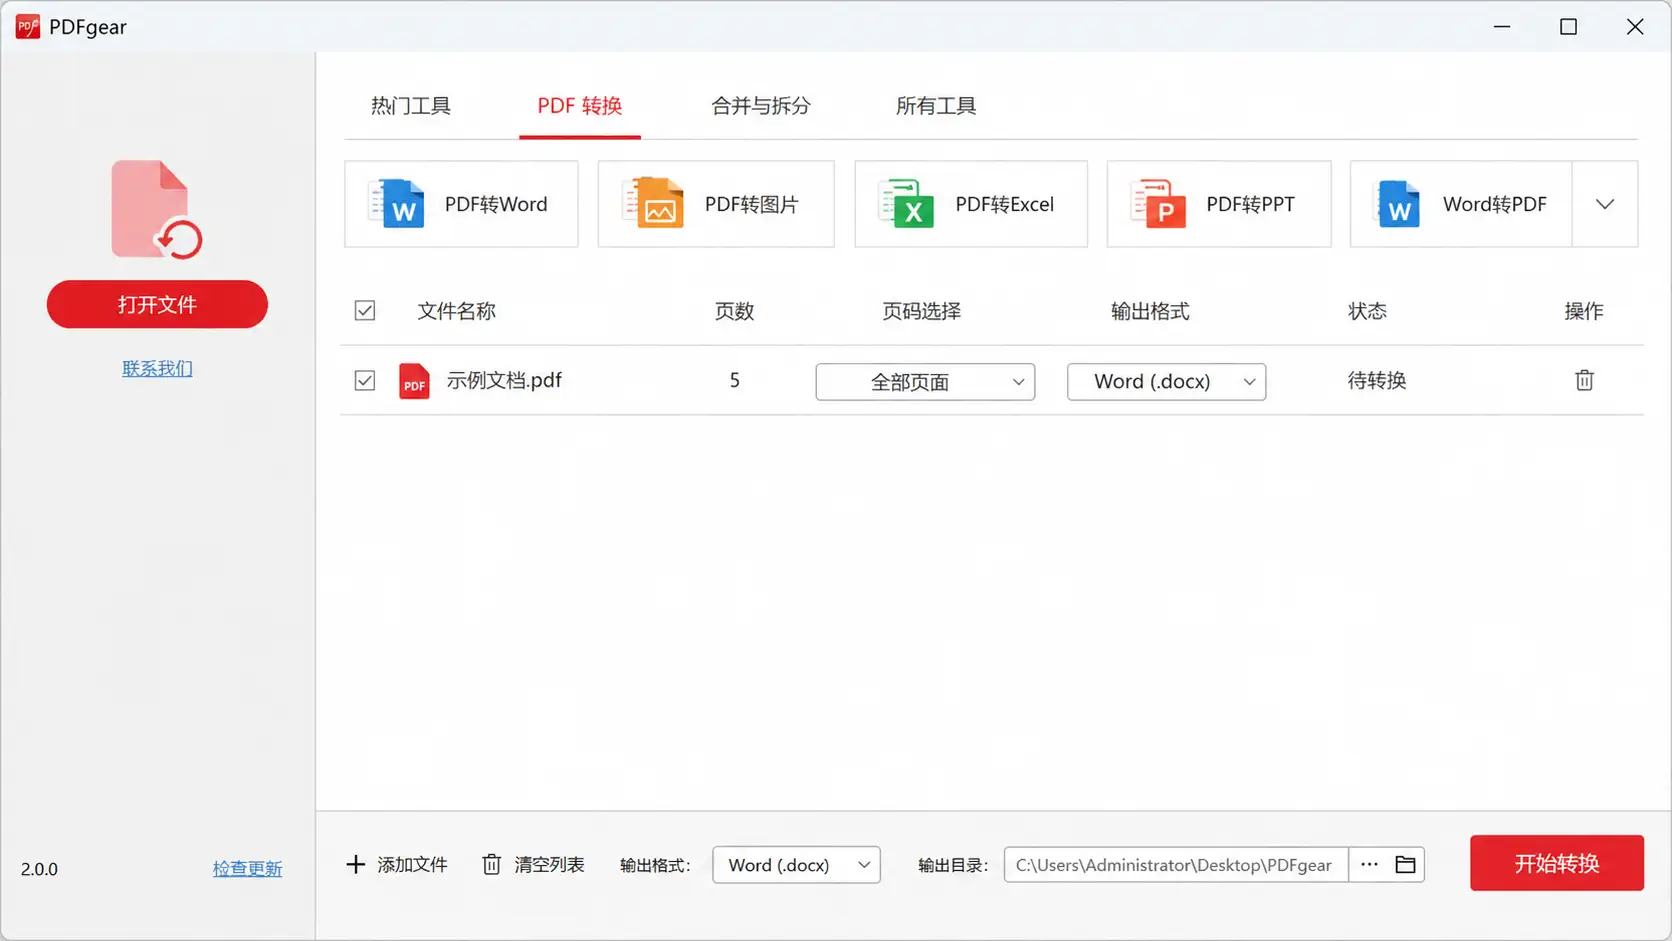1672x941 pixels.
Task: Click the PDF转PPT red P icon
Action: tap(1158, 204)
